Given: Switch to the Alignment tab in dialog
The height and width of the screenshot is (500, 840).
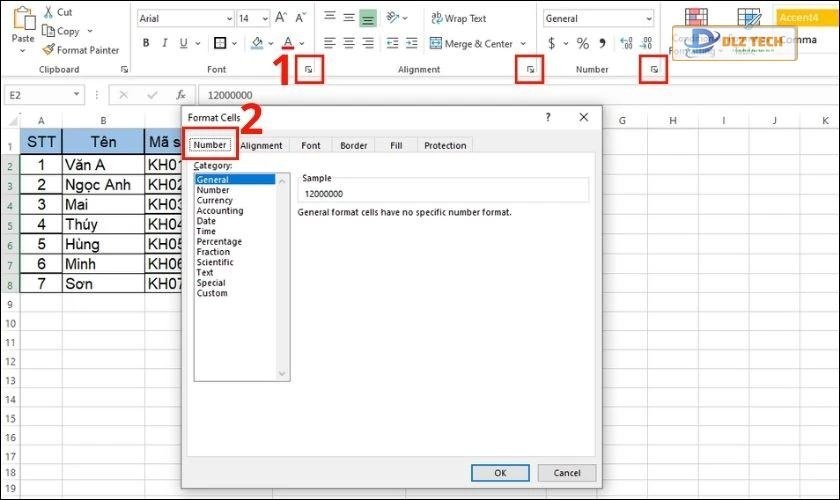Looking at the screenshot, I should (x=261, y=145).
